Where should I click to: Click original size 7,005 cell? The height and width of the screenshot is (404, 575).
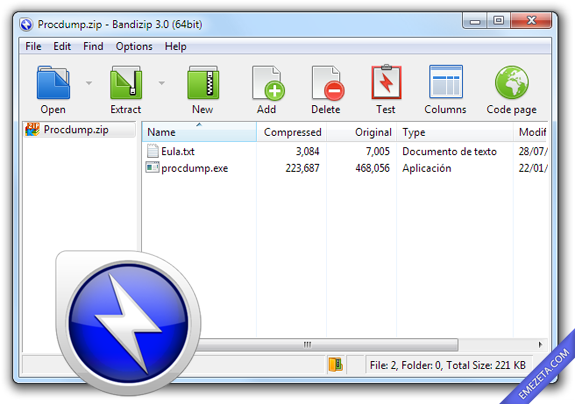click(377, 151)
